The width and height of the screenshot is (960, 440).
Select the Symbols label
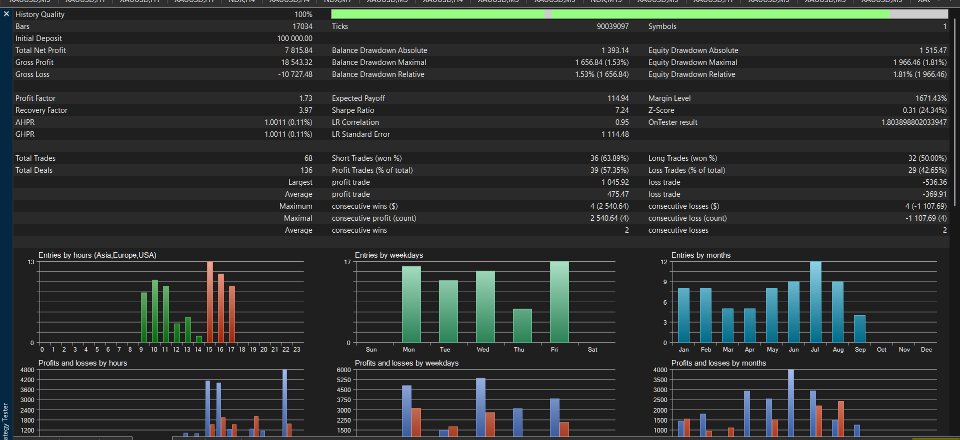pos(662,26)
